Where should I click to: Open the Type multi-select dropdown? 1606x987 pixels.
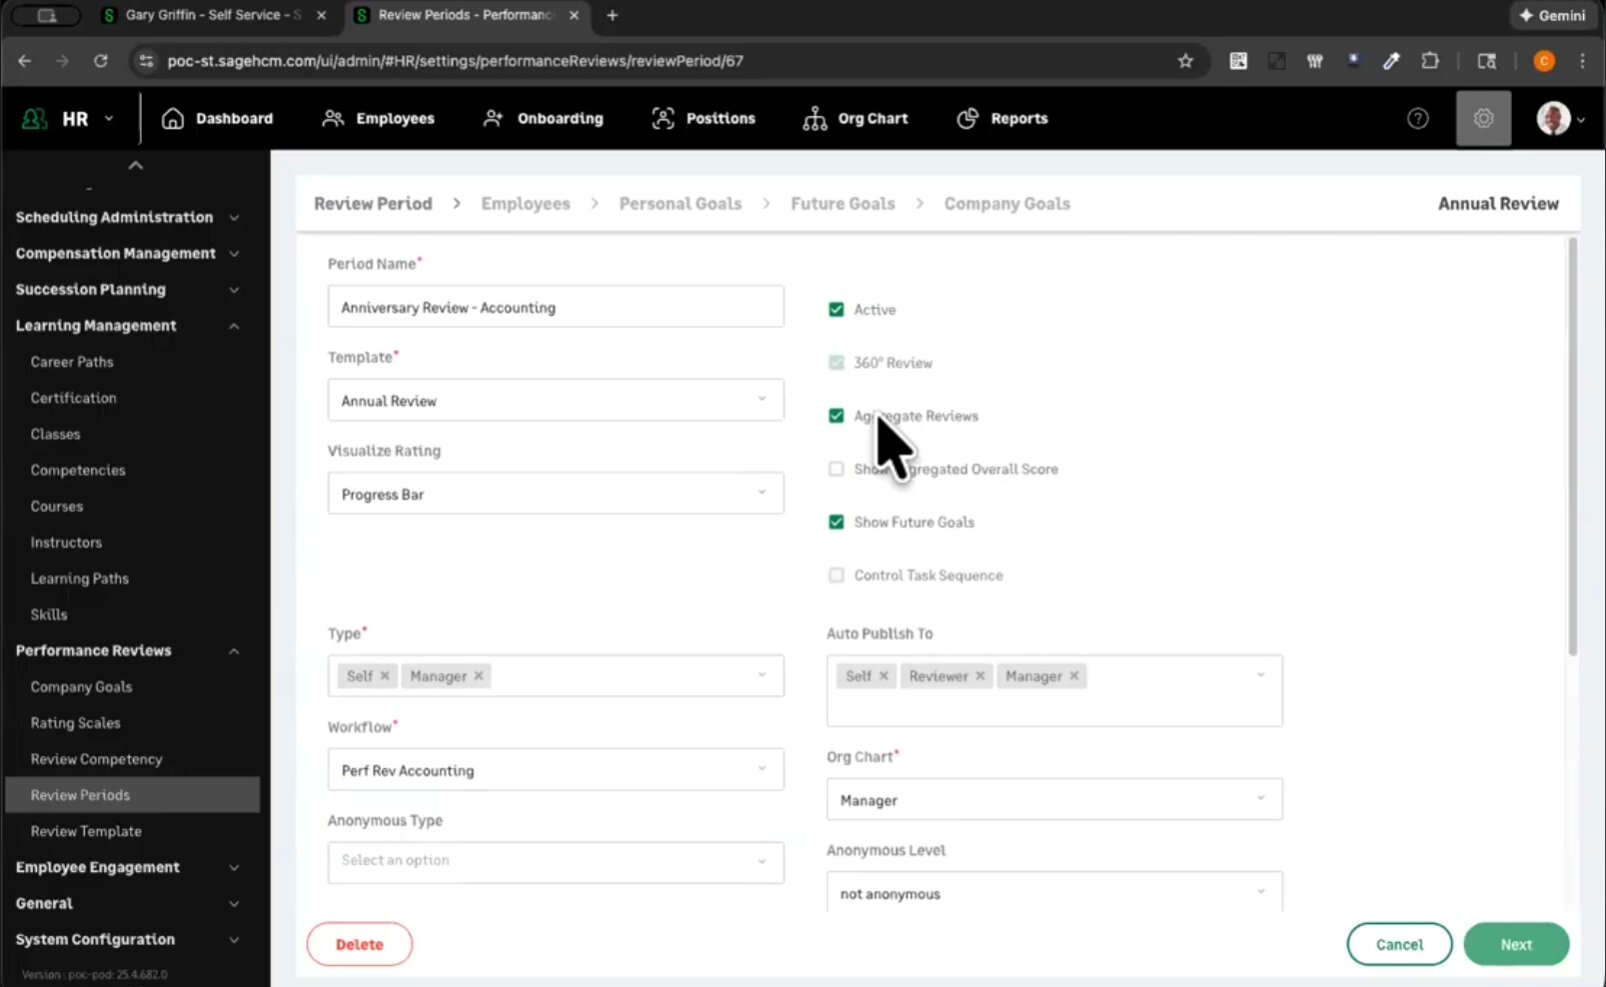(x=556, y=676)
